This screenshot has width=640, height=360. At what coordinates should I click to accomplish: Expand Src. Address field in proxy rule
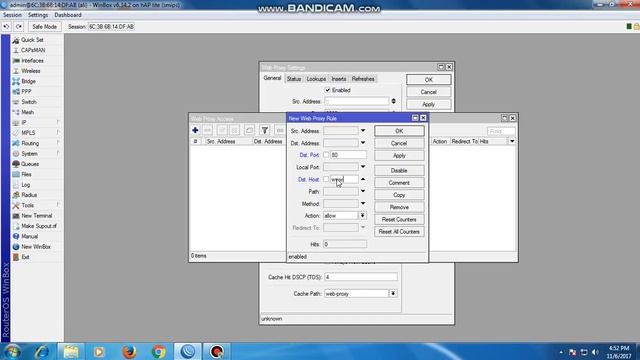363,131
